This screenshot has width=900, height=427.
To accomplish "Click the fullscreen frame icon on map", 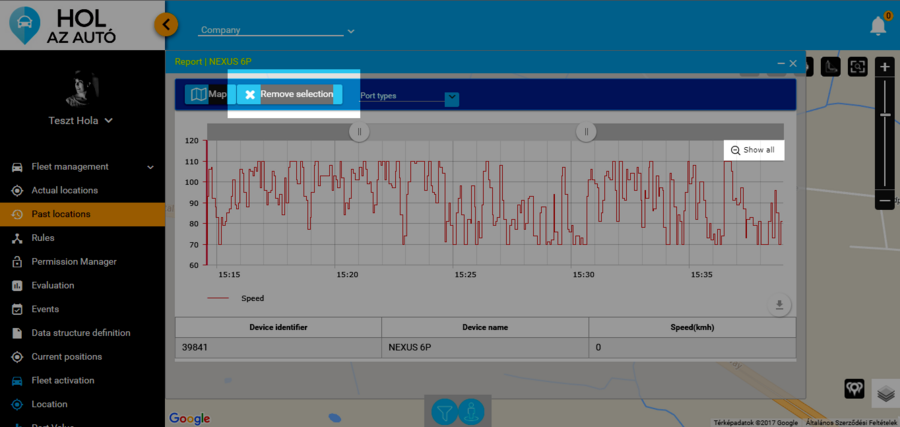I will [x=857, y=67].
